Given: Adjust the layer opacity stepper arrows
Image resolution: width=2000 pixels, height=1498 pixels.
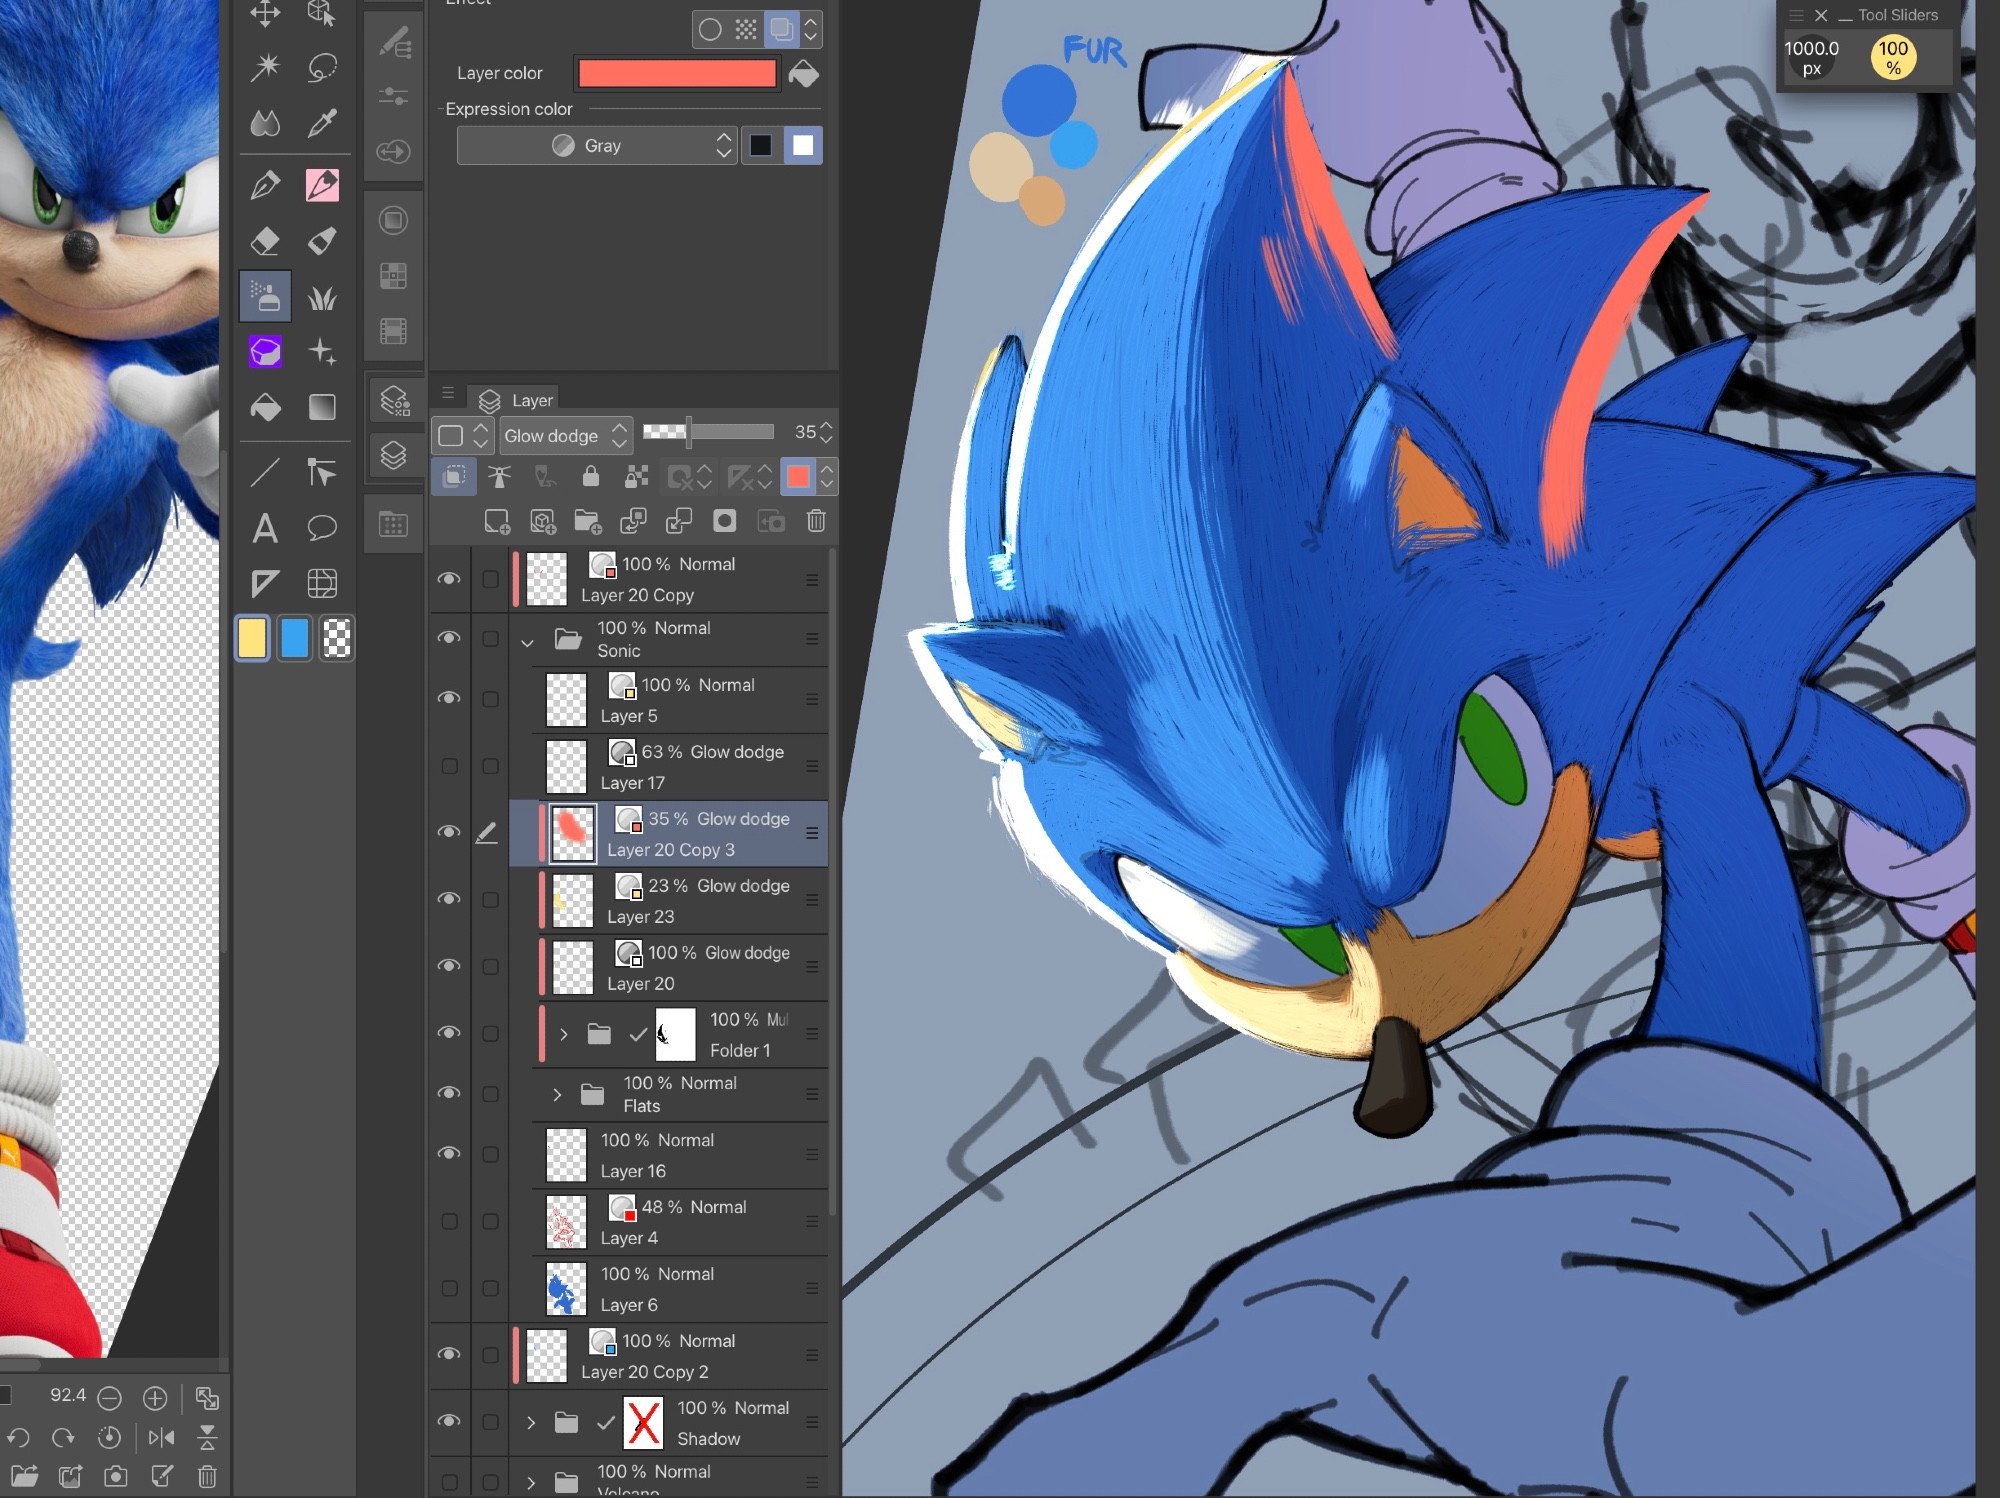Looking at the screenshot, I should pyautogui.click(x=826, y=432).
